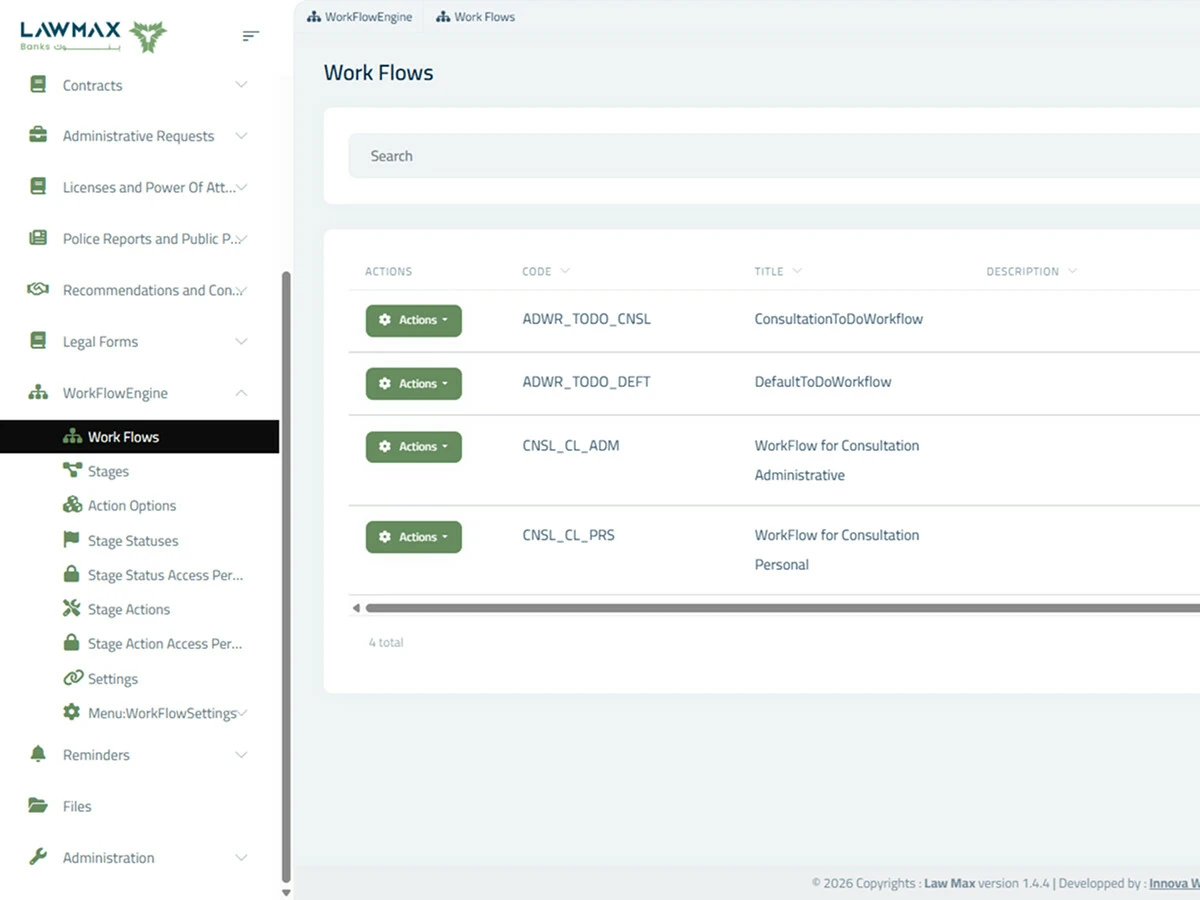Open Stages in the sidebar
Viewport: 1200px width, 900px height.
108,471
